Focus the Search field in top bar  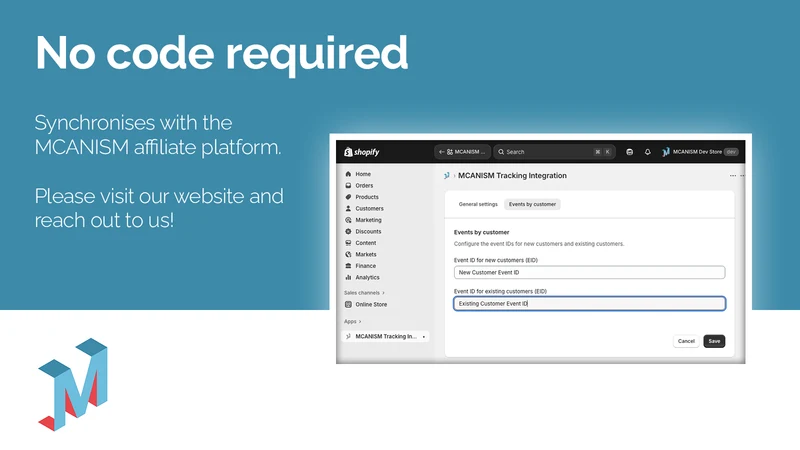[554, 152]
